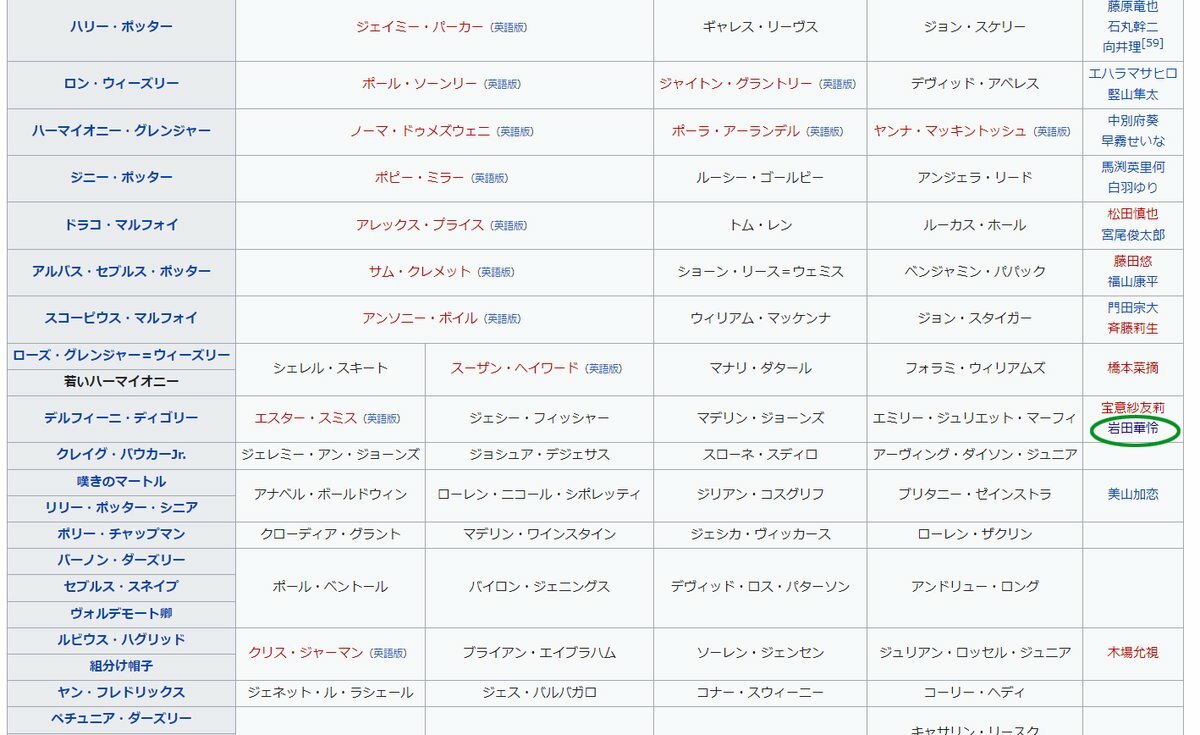Open the ハリー・ポッター character link
The height and width of the screenshot is (735, 1200).
121,27
